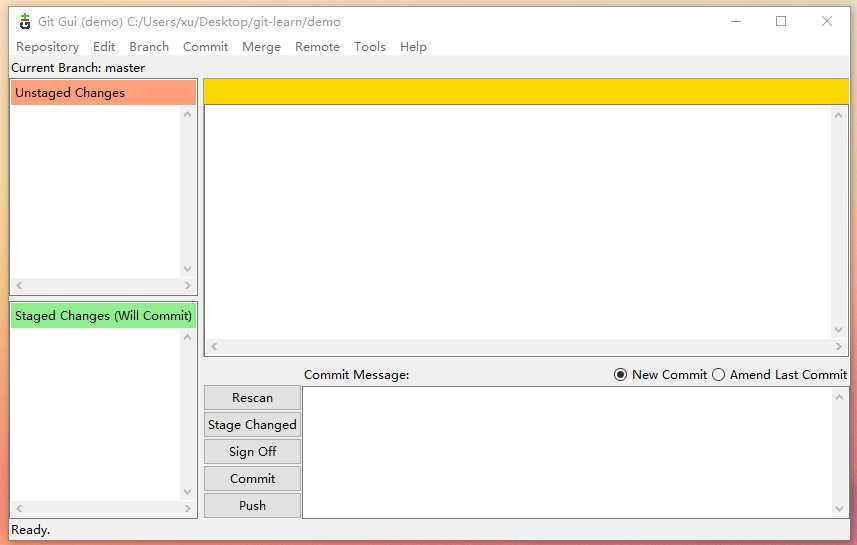Click left arrow of diff pane horizontal scrollbar
This screenshot has width=857, height=545.
pos(214,346)
